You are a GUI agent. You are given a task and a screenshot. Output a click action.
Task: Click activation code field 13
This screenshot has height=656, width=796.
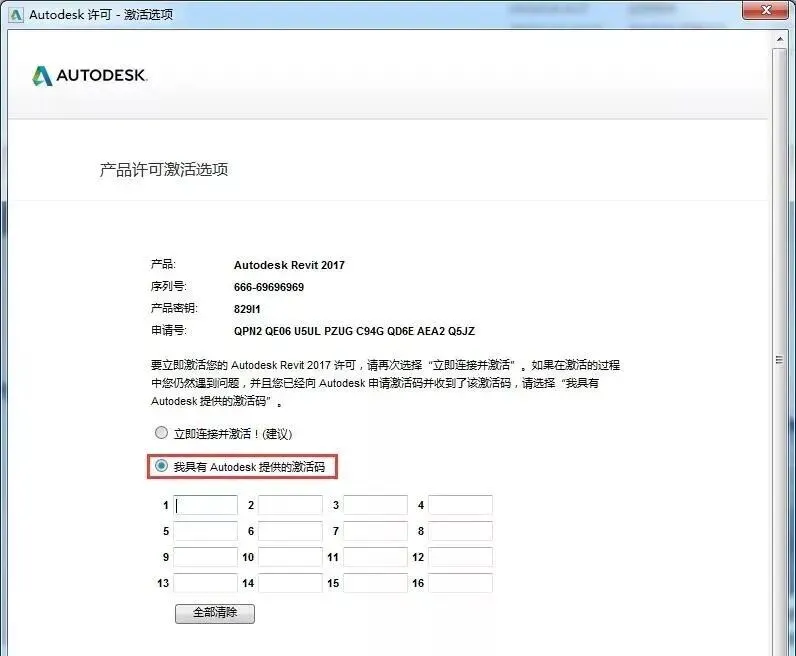(206, 583)
